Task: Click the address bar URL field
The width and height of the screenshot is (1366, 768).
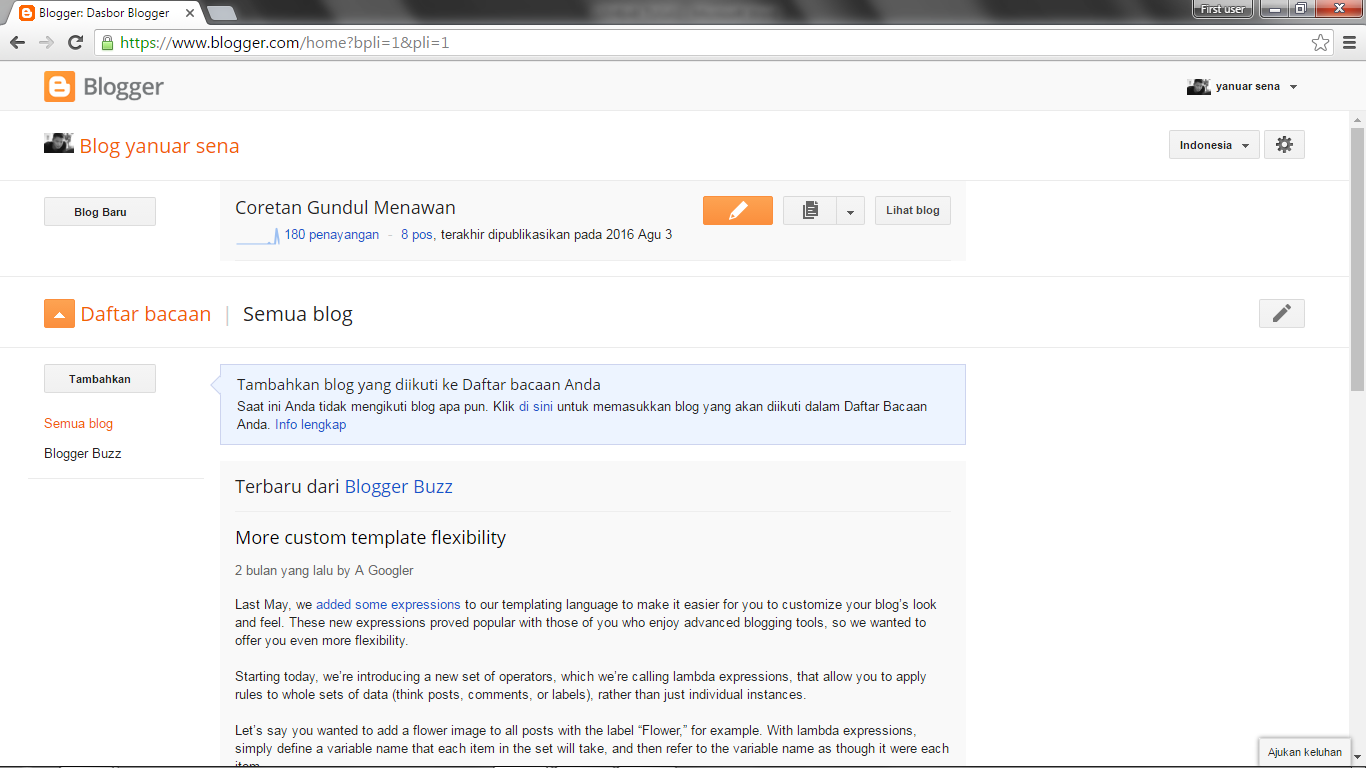Action: pyautogui.click(x=715, y=43)
